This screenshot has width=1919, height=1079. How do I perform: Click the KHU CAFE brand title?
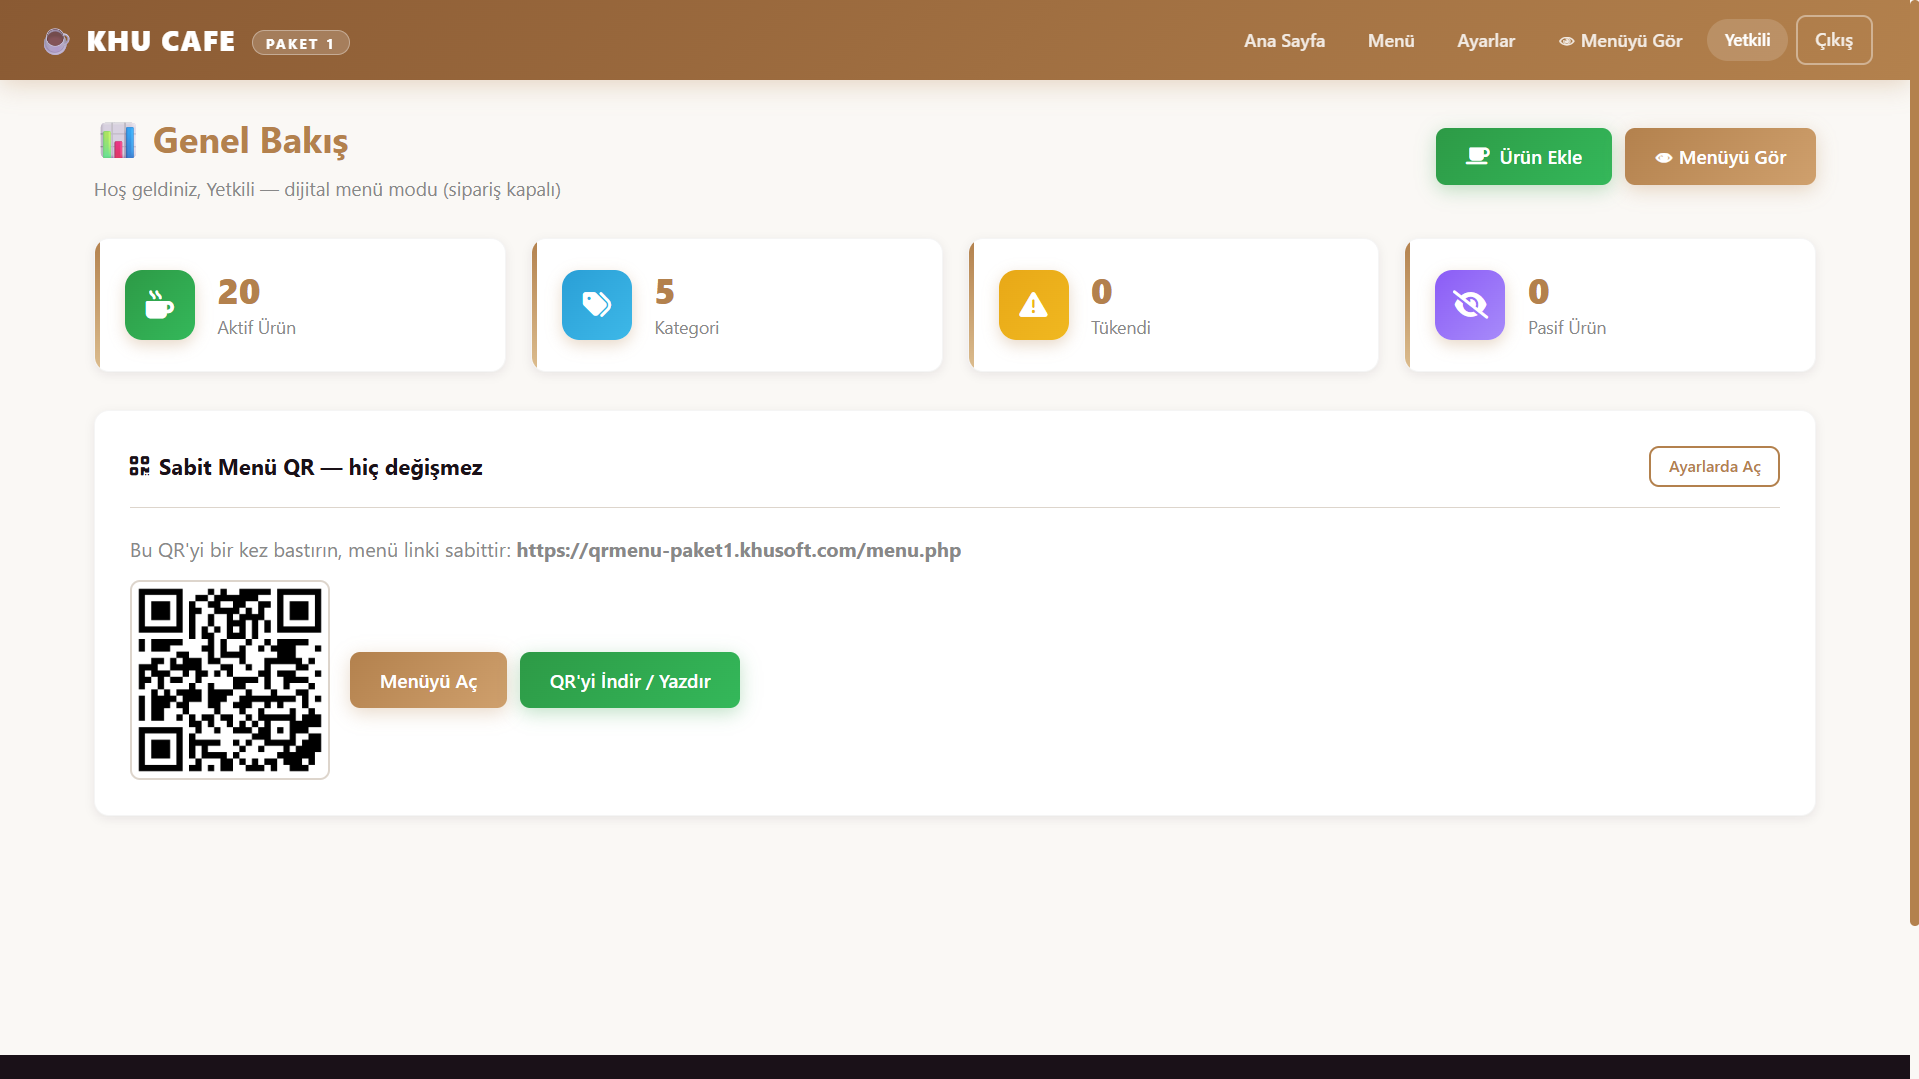click(161, 41)
